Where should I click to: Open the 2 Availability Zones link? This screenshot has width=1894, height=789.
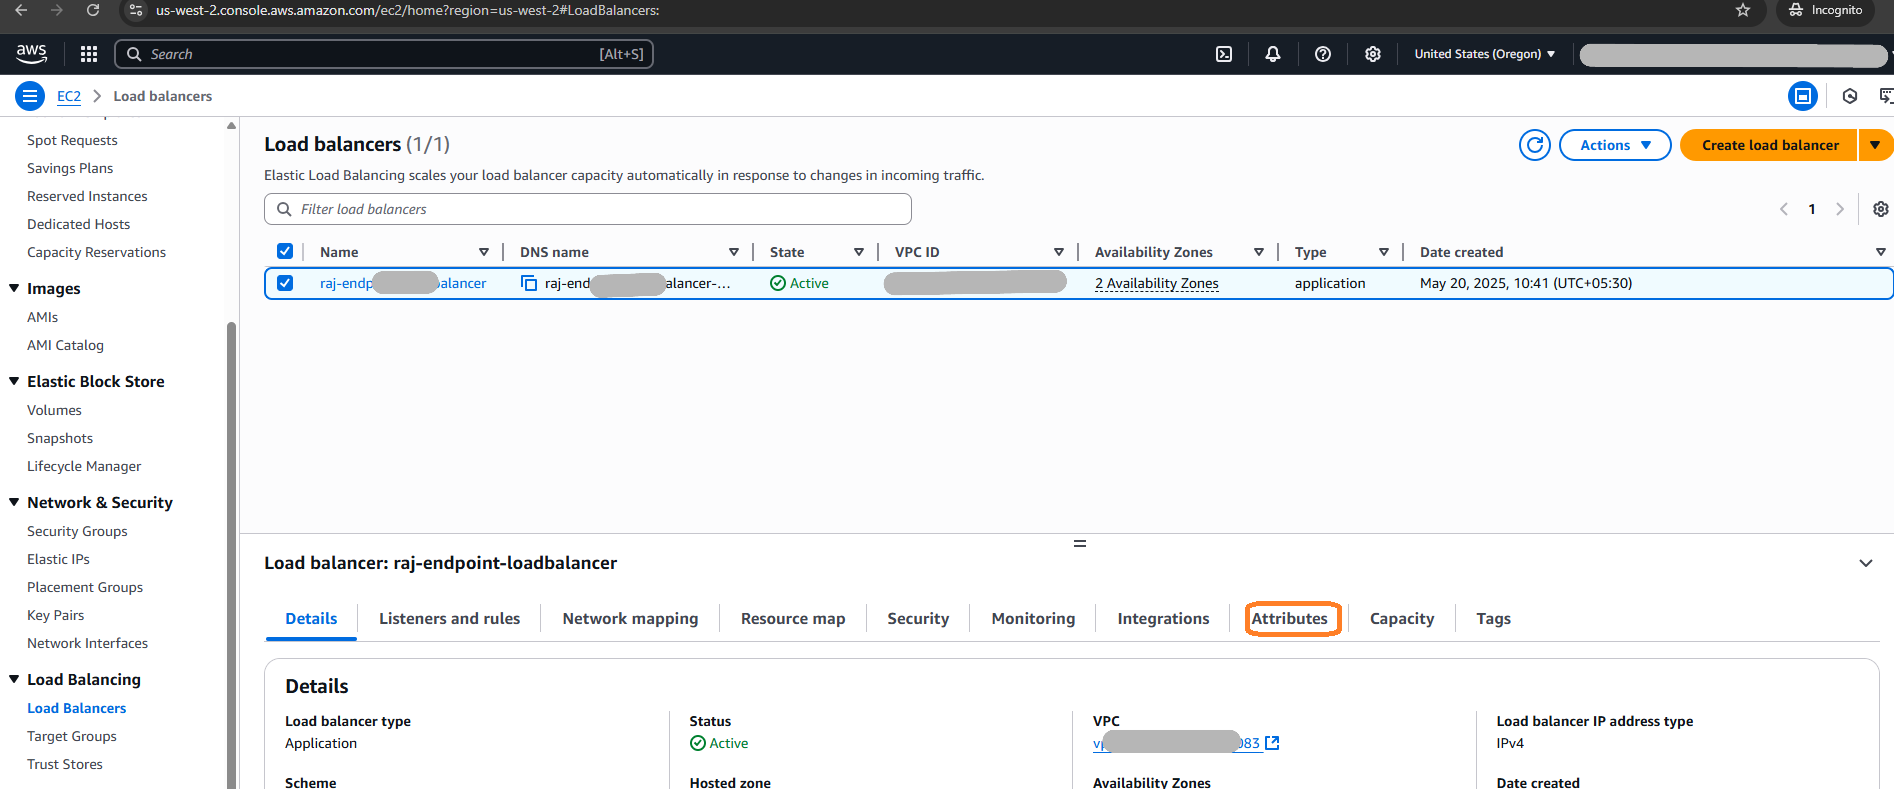tap(1156, 283)
